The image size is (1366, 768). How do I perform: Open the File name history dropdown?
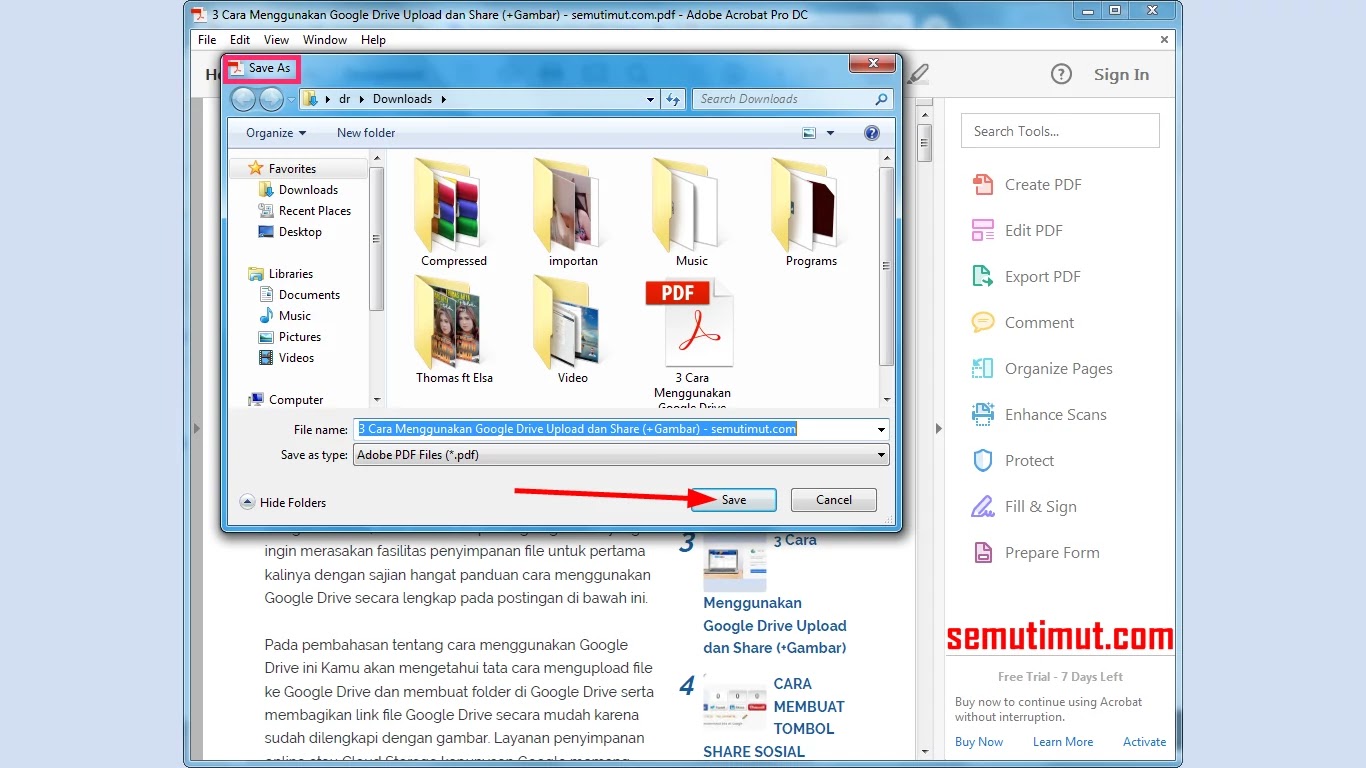click(881, 429)
